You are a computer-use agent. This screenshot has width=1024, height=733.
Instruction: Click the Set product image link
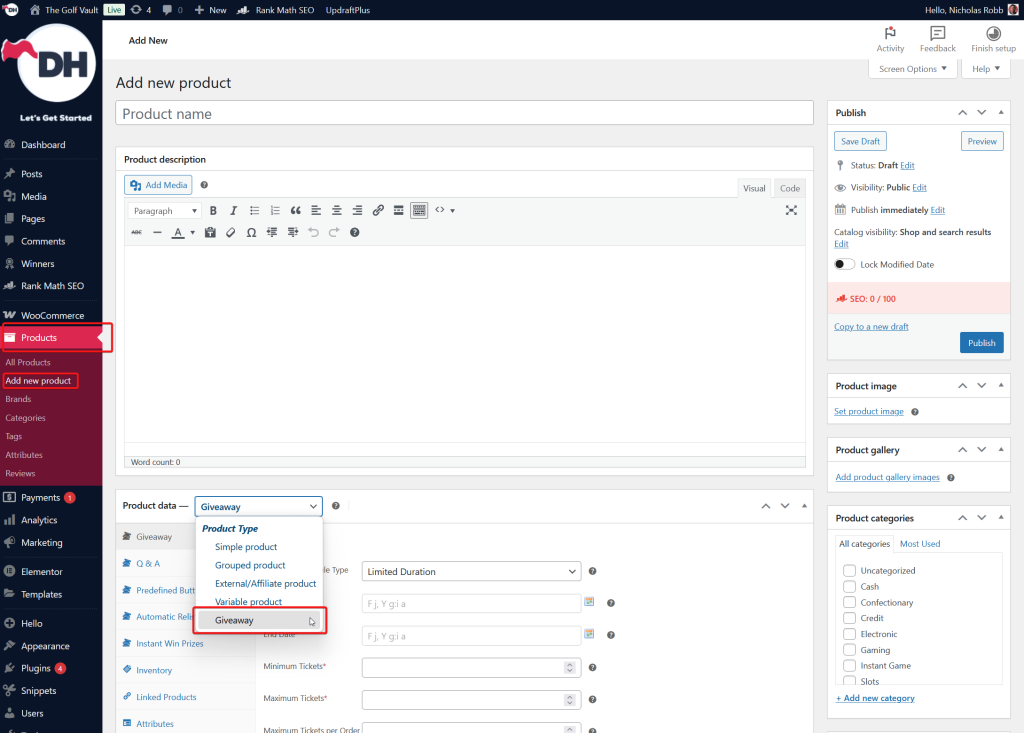(869, 411)
